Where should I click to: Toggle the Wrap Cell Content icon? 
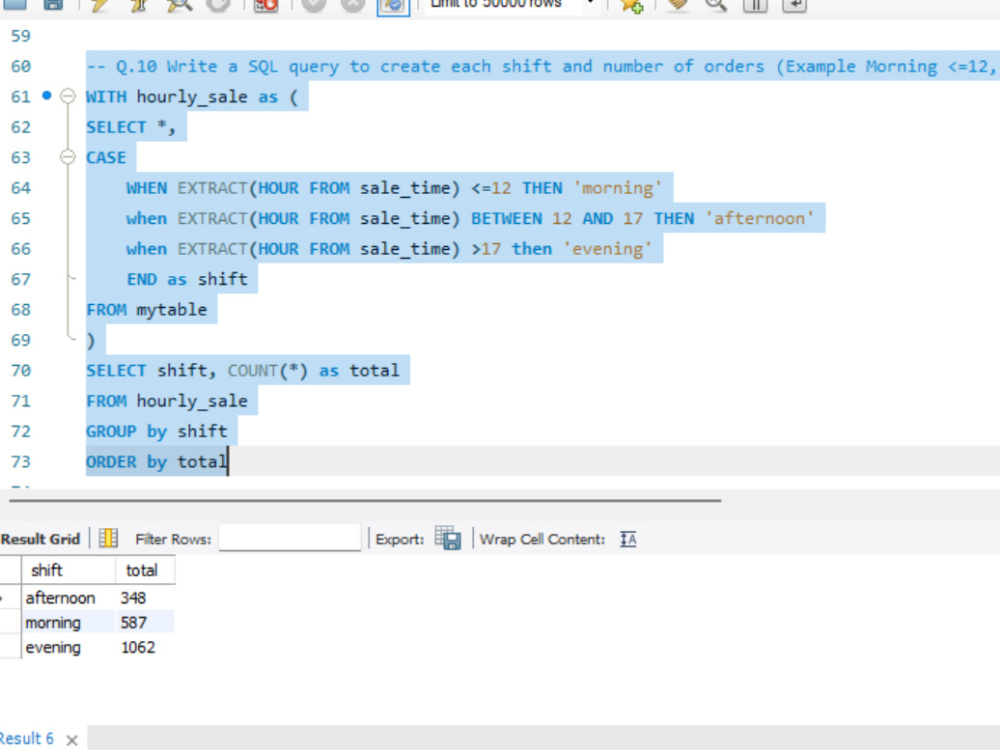[x=628, y=540]
